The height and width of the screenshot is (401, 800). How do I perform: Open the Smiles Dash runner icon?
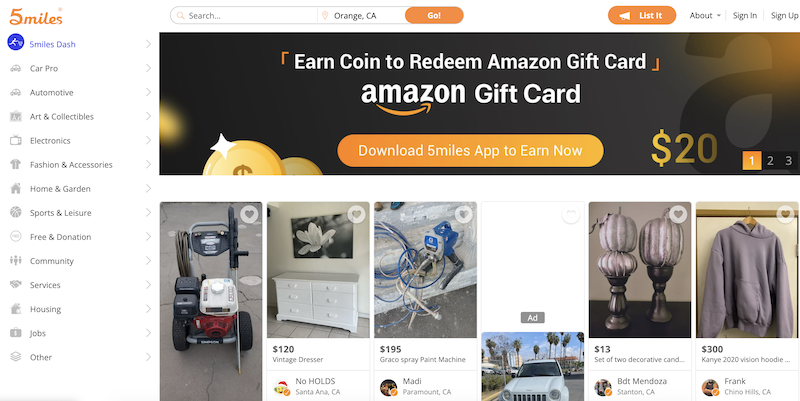16,42
